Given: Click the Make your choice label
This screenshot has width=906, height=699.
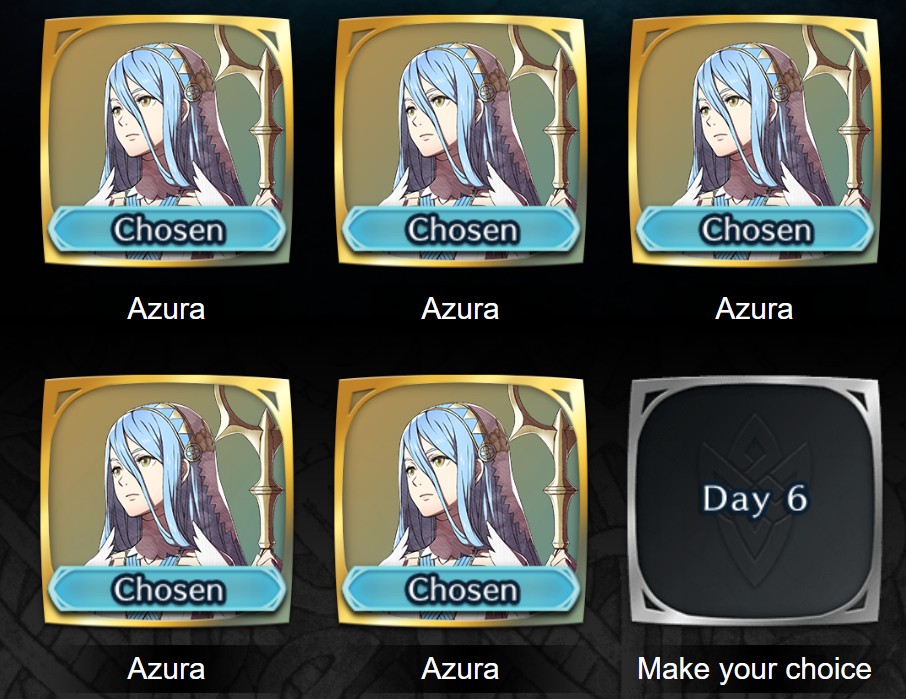Looking at the screenshot, I should click(754, 669).
